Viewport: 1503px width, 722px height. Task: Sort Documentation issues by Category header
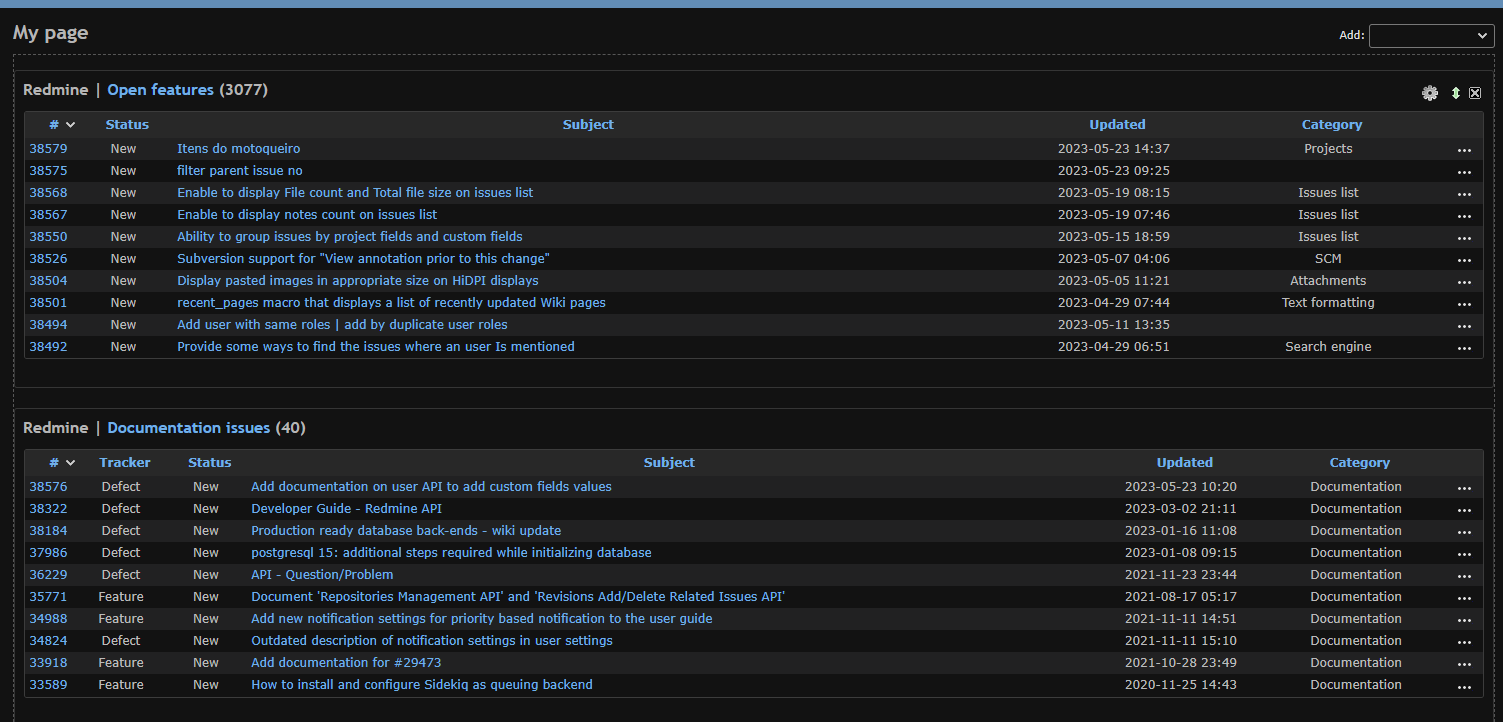click(1360, 463)
